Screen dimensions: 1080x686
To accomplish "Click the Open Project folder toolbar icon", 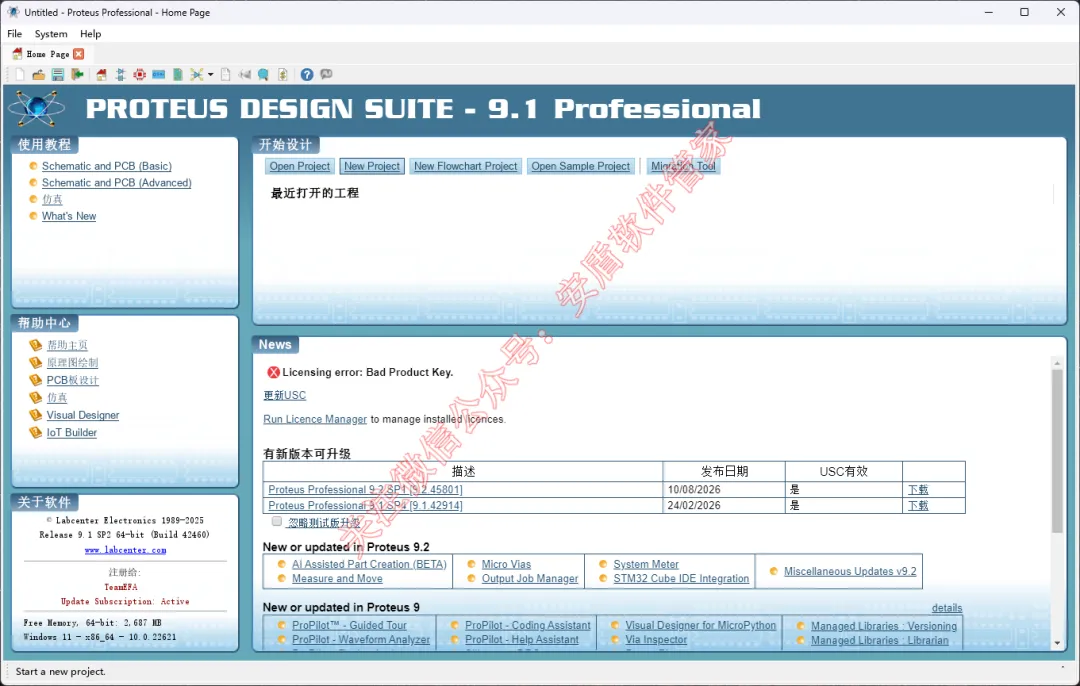I will coord(39,74).
